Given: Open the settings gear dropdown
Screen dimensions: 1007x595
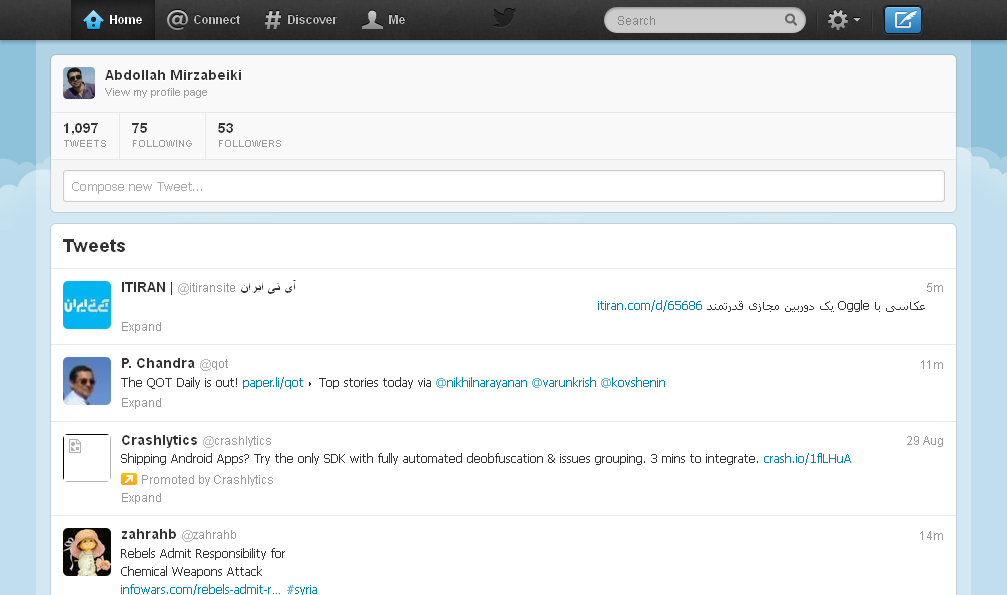Looking at the screenshot, I should [843, 20].
